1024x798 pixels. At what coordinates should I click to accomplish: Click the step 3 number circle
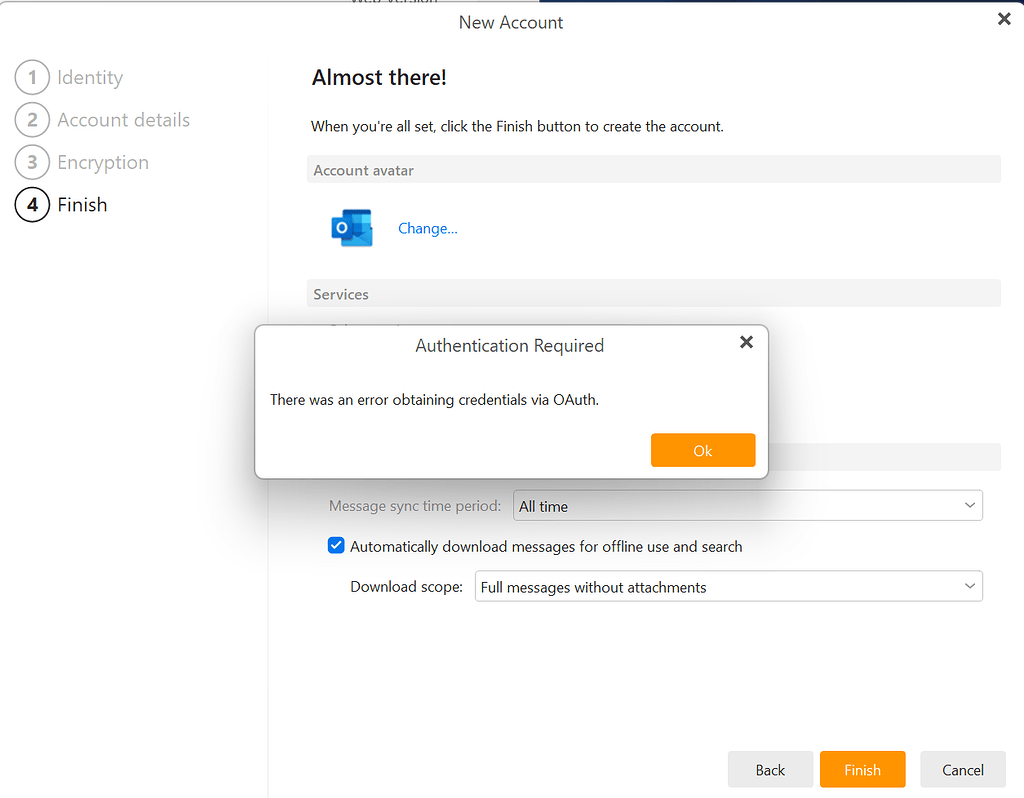pos(32,162)
